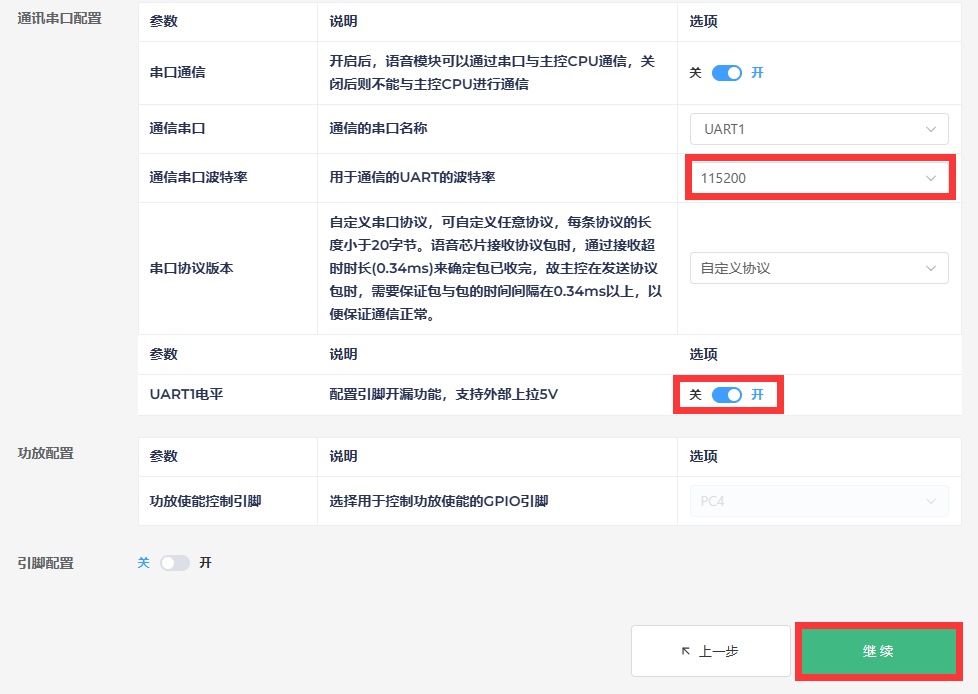Screen dimensions: 978x694
Task: Click the 开 label beside 引脚配置 switch
Action: pos(205,563)
